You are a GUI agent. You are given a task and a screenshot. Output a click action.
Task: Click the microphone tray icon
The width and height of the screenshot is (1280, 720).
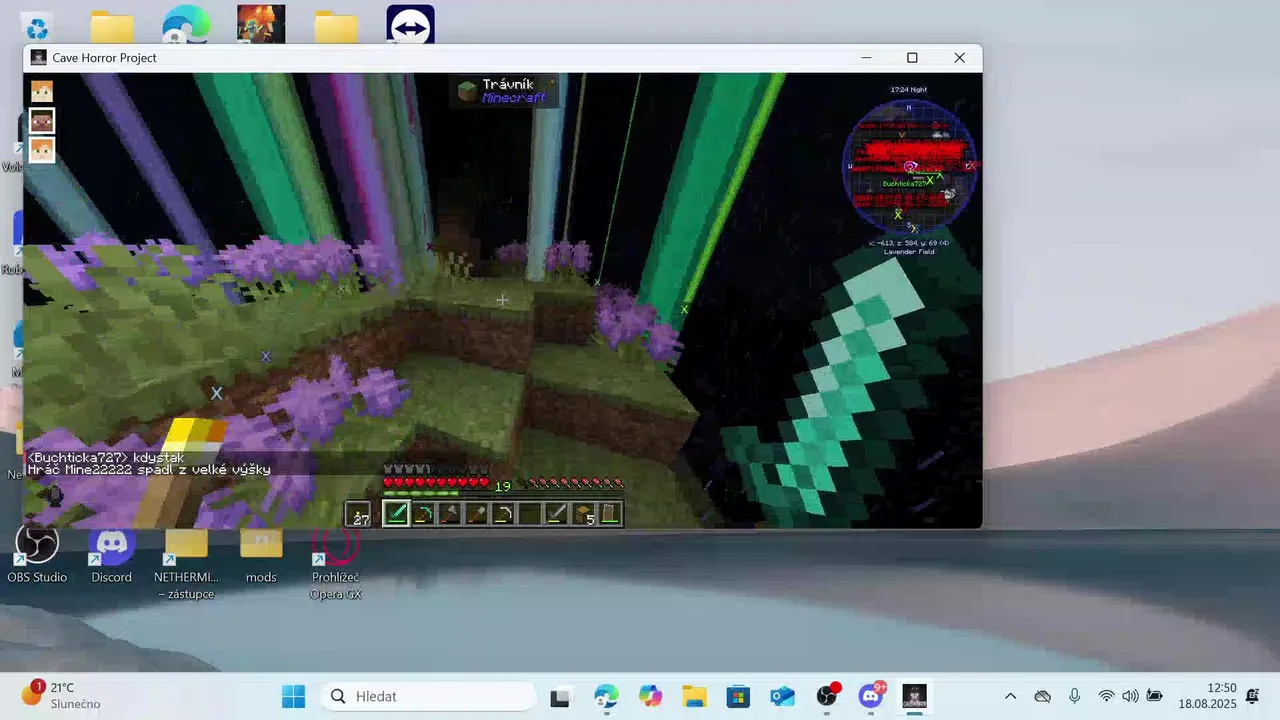(x=1074, y=696)
